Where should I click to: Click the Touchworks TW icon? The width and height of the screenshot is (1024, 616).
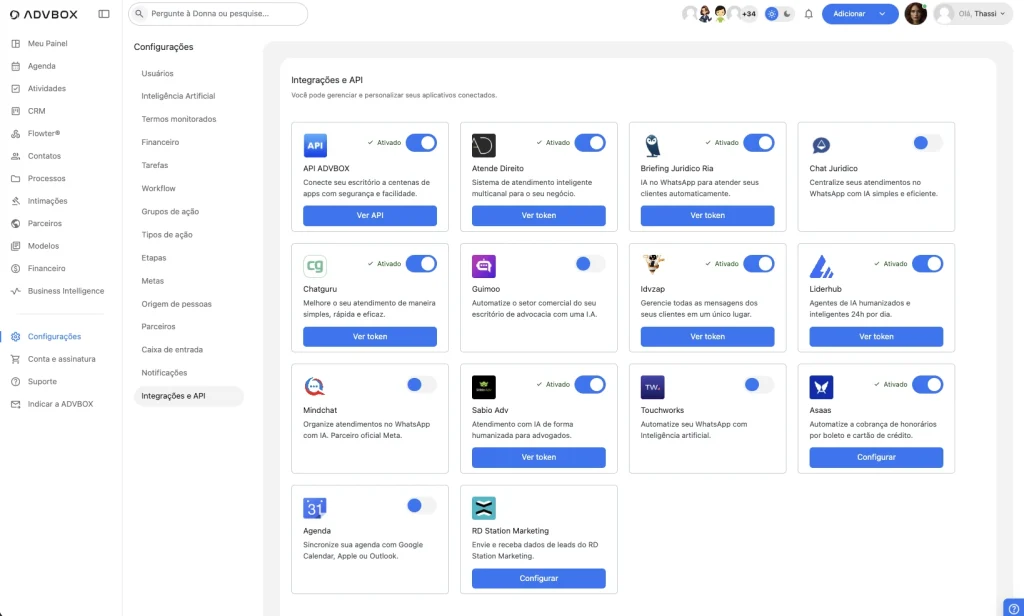652,387
